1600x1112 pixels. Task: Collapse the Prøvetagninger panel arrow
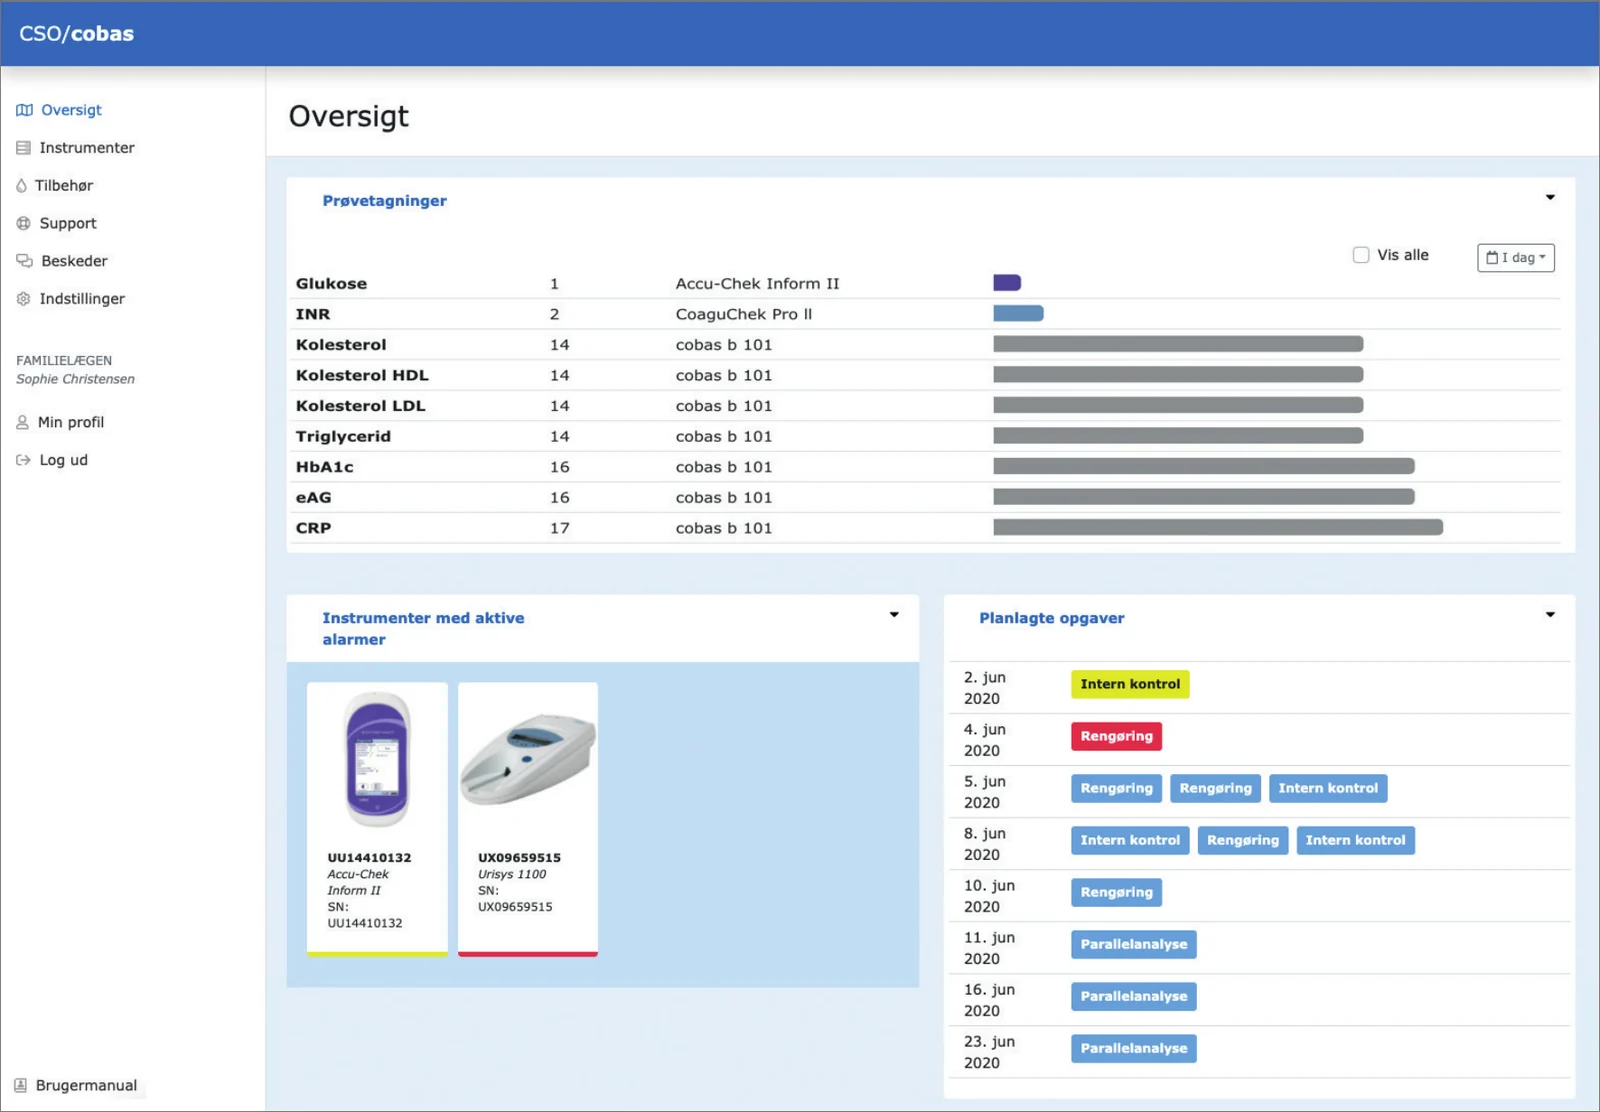click(1550, 197)
